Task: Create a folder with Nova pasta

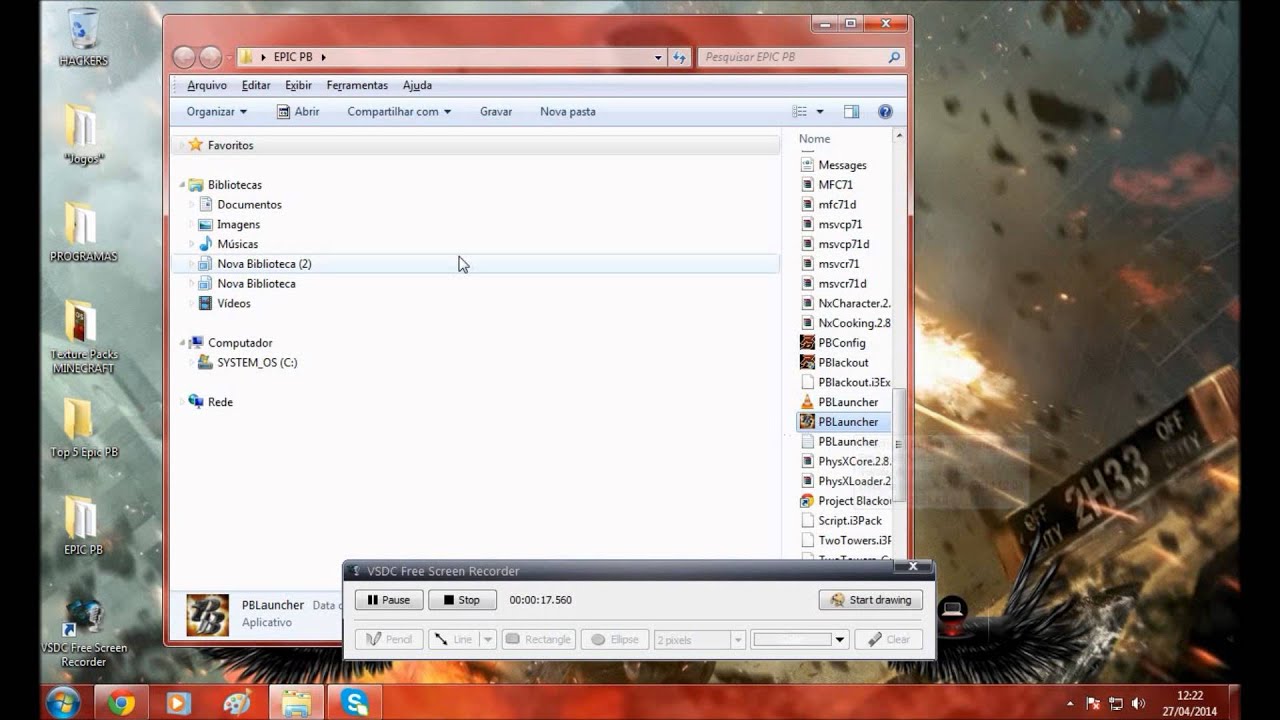Action: (568, 112)
